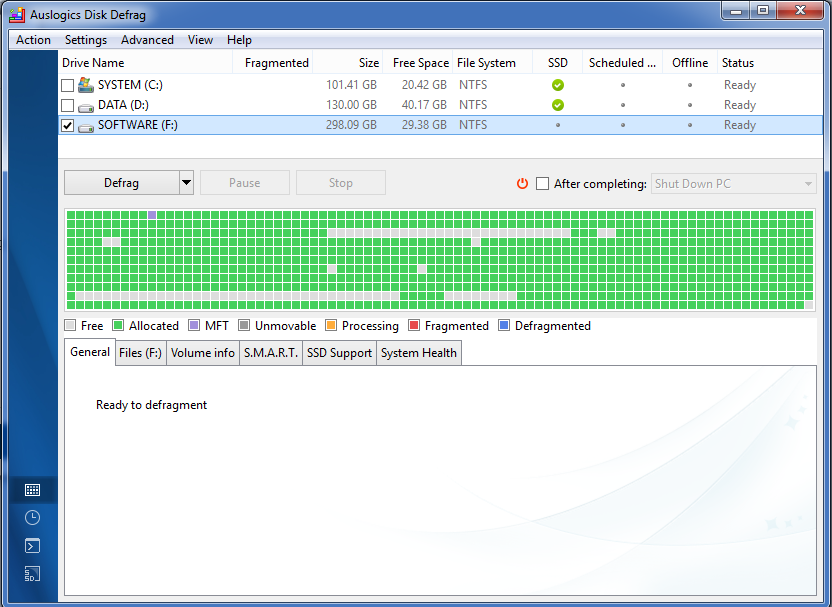This screenshot has height=607, width=832.
Task: Open the Action menu
Action: tap(33, 40)
